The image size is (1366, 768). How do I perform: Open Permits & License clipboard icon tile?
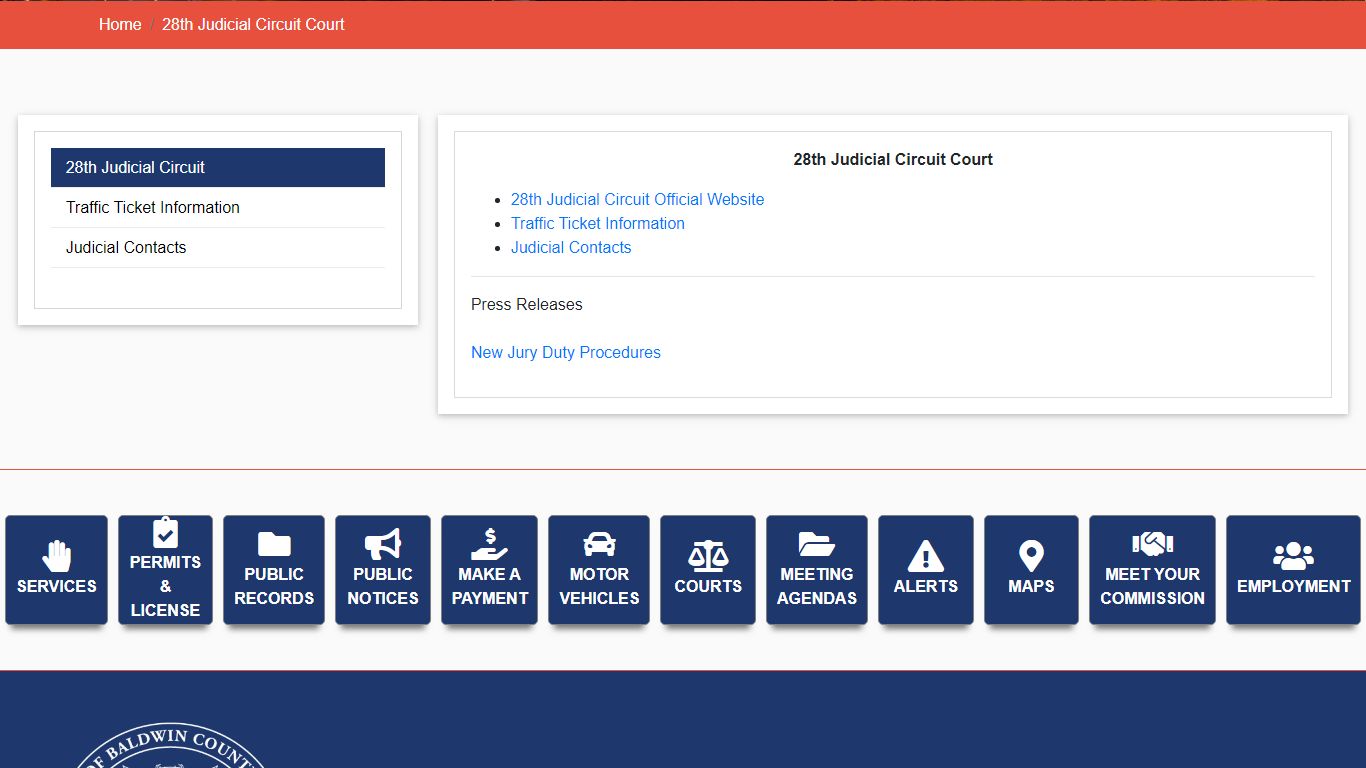pos(165,533)
